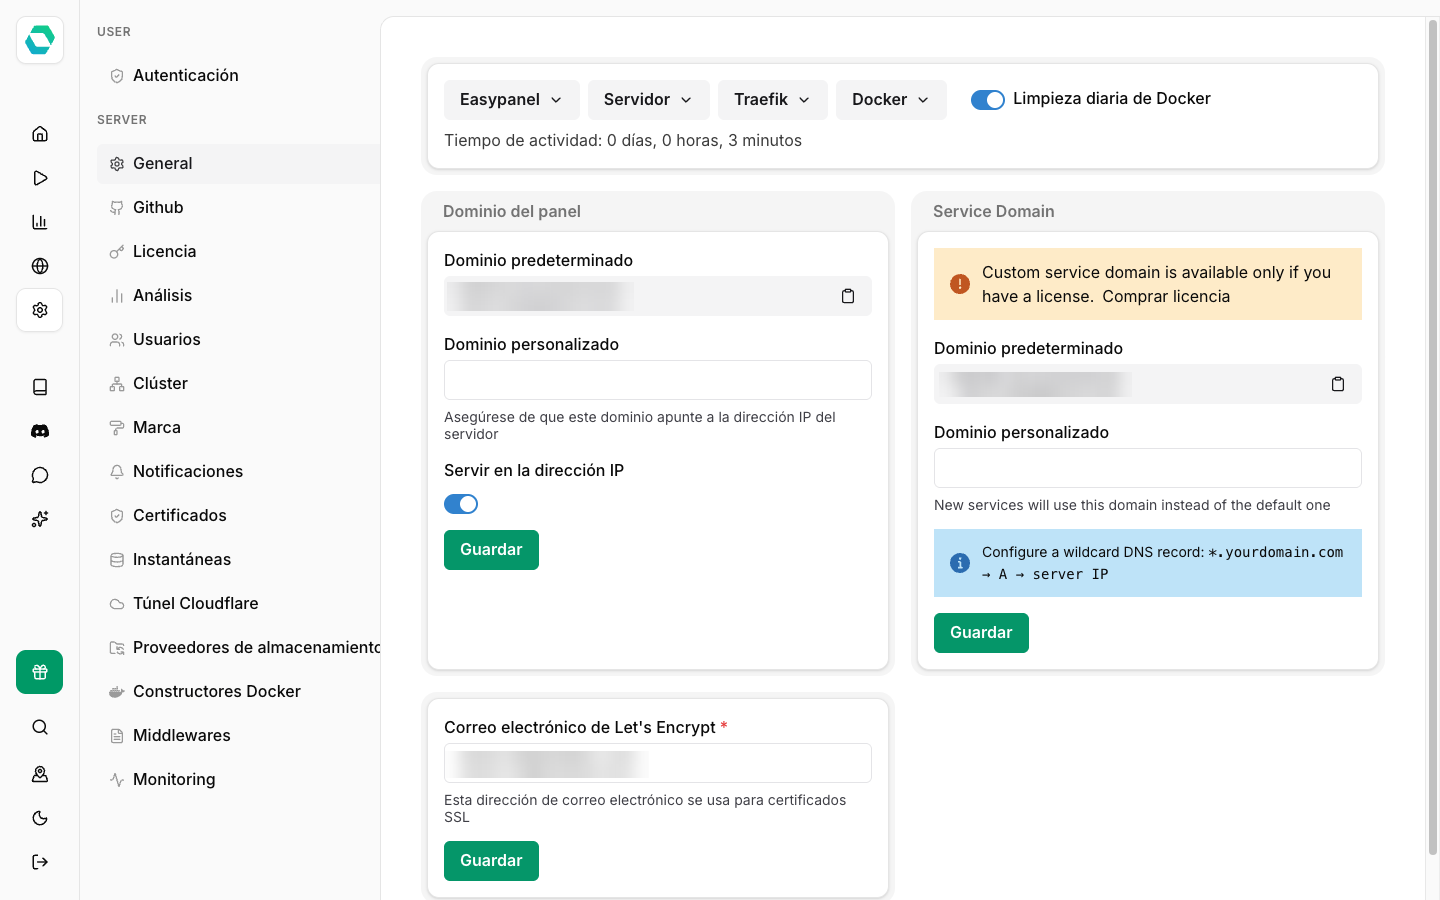The width and height of the screenshot is (1440, 900).
Task: Follow the Comprar licencia link
Action: pyautogui.click(x=1167, y=297)
